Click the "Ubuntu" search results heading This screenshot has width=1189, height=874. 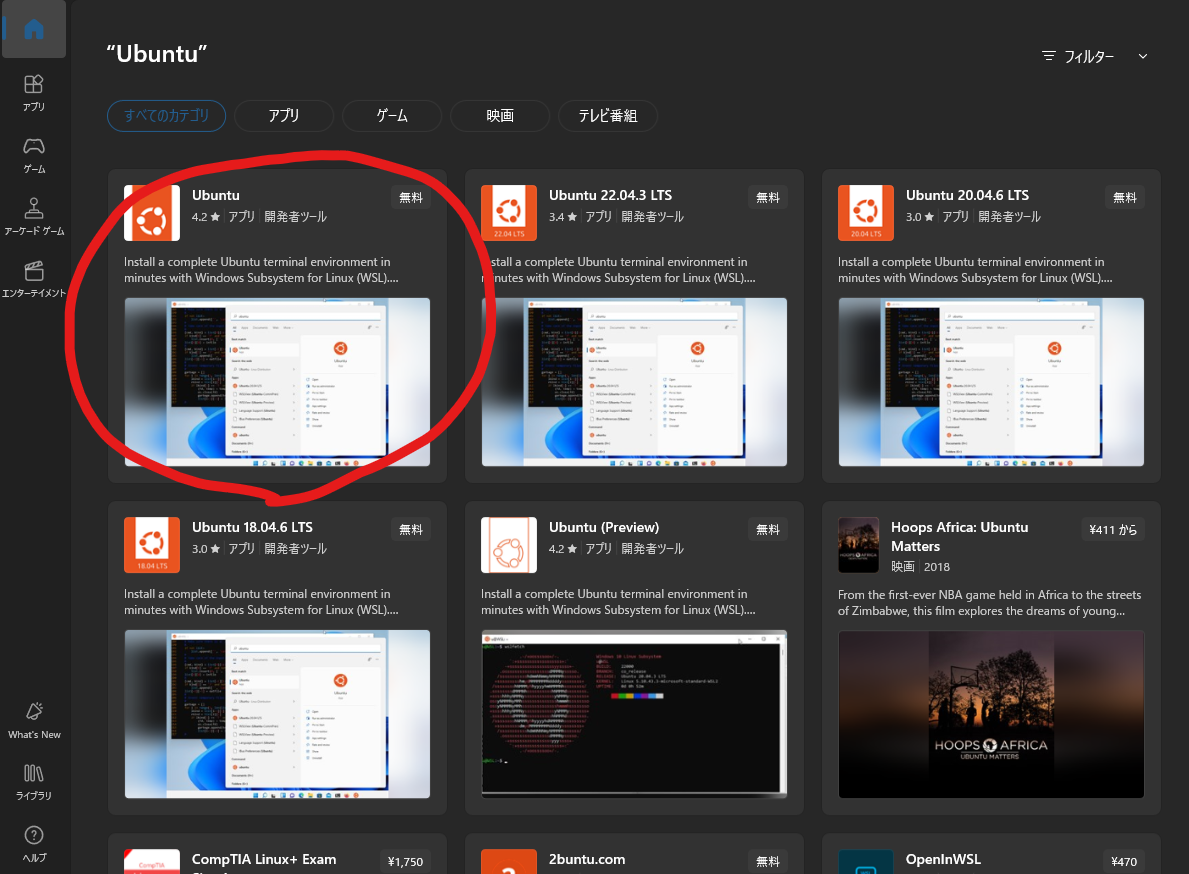[157, 54]
